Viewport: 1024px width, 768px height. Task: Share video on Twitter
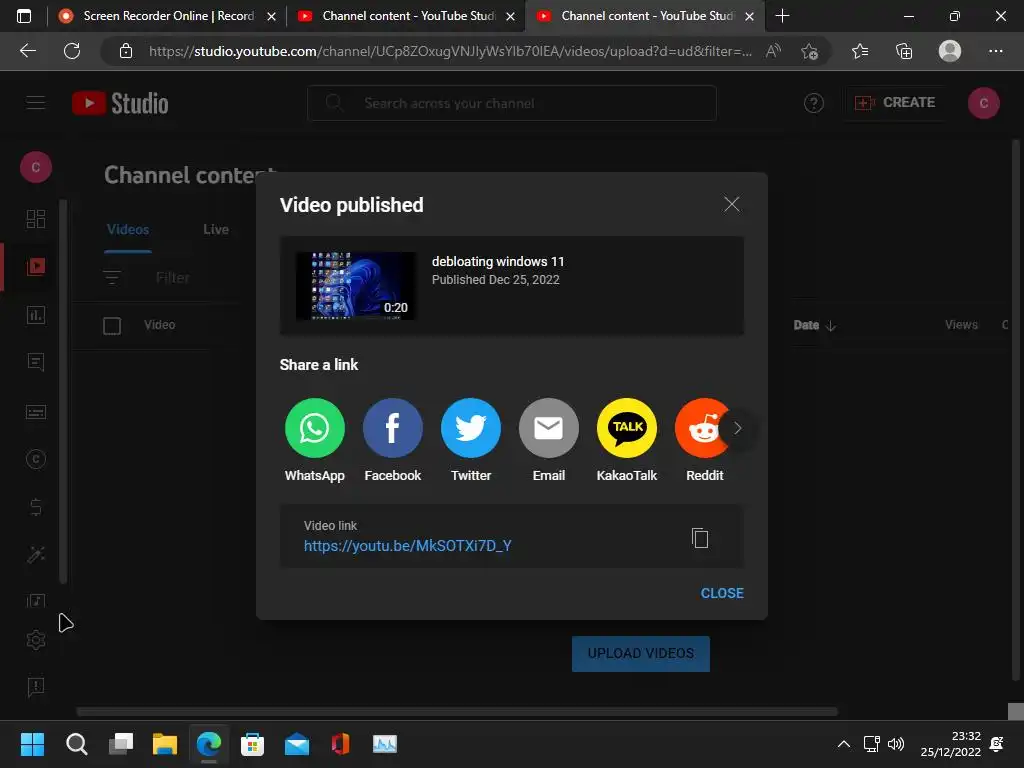471,428
